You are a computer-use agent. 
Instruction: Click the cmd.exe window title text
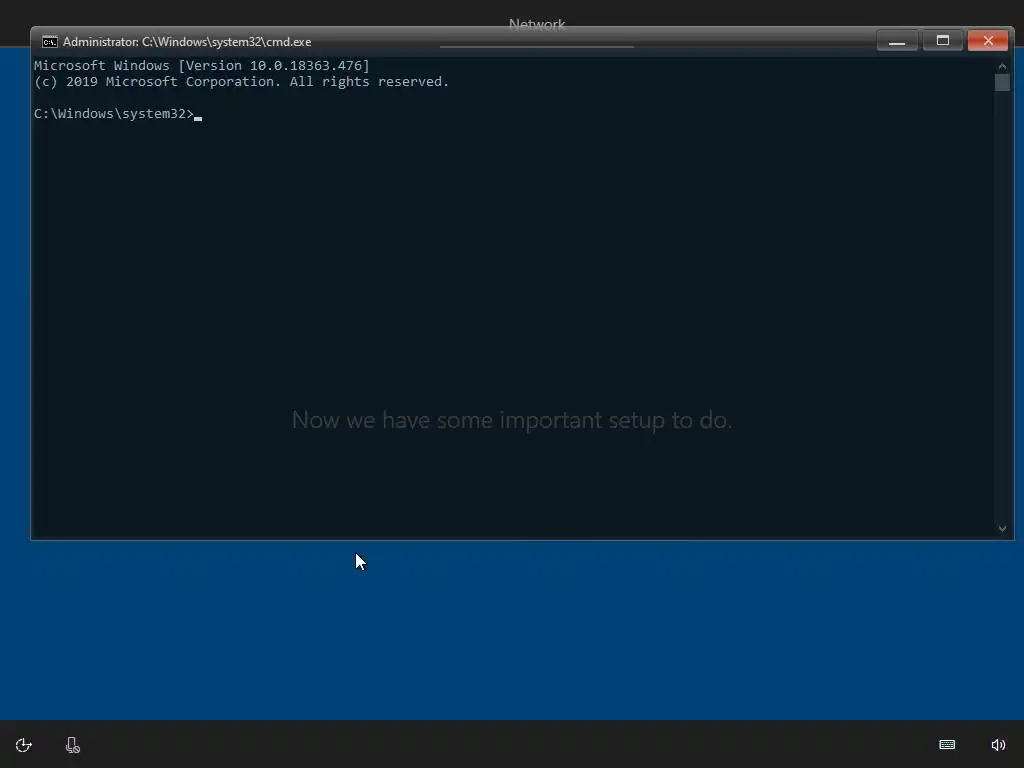click(187, 42)
